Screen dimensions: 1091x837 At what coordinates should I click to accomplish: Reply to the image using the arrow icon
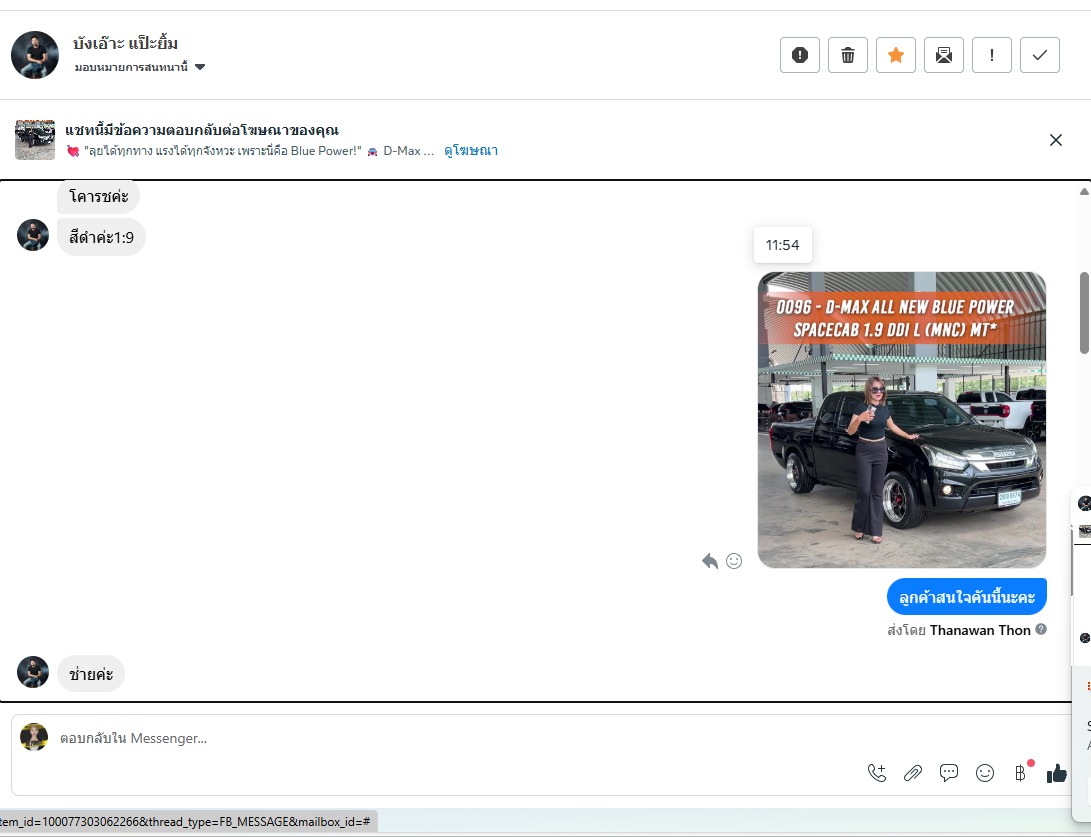710,561
